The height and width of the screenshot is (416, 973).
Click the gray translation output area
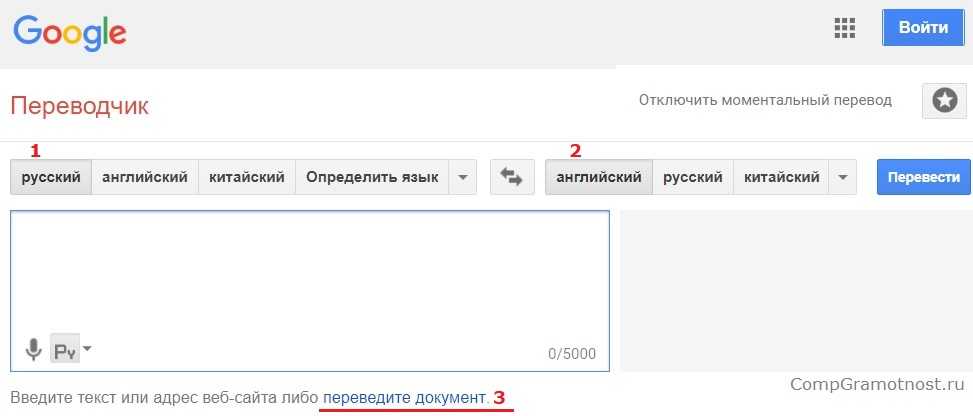tap(796, 291)
